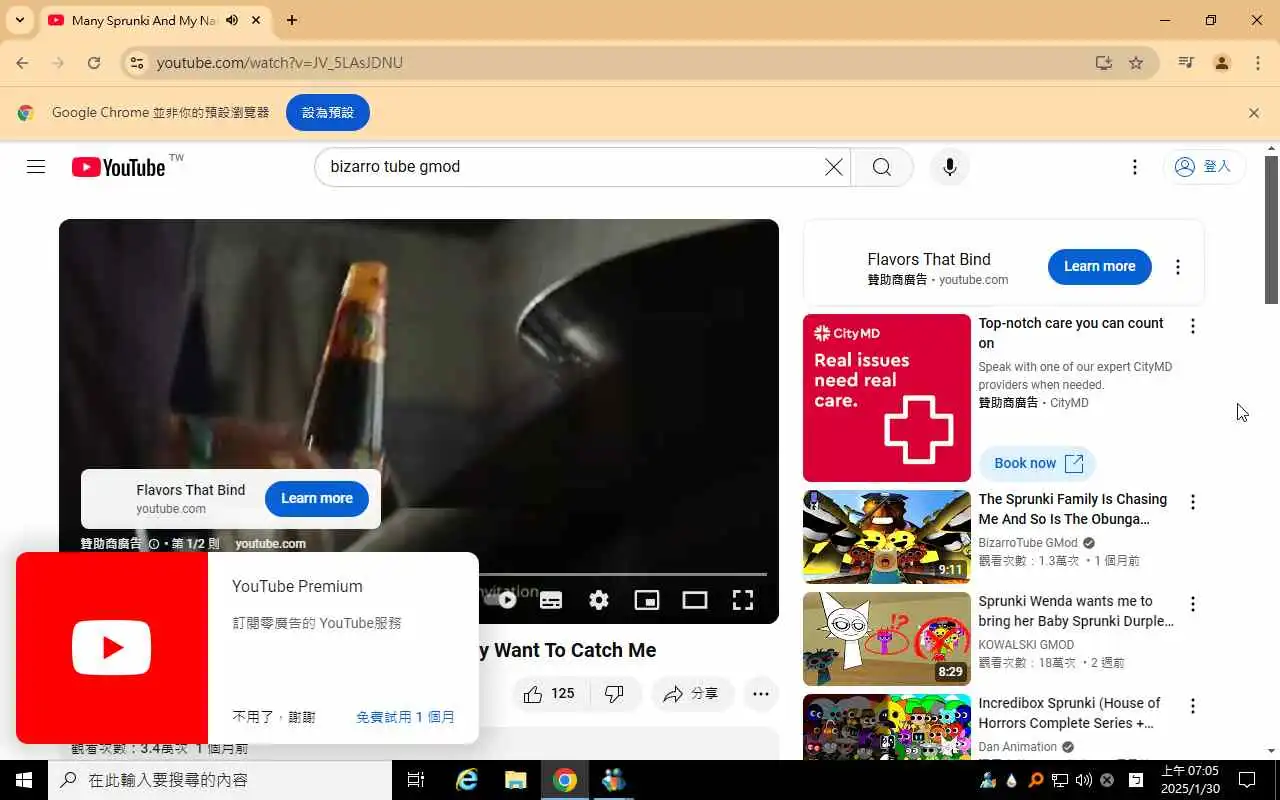Toggle the autoplay switch in player
This screenshot has height=800, width=1280.
[500, 600]
